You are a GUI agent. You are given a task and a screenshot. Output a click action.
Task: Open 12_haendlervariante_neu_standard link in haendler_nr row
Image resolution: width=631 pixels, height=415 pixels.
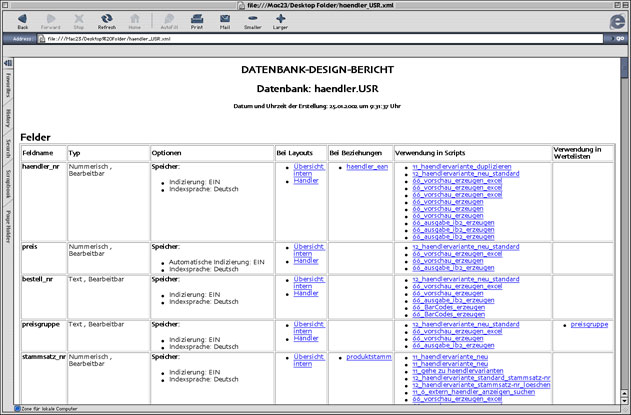coord(466,173)
